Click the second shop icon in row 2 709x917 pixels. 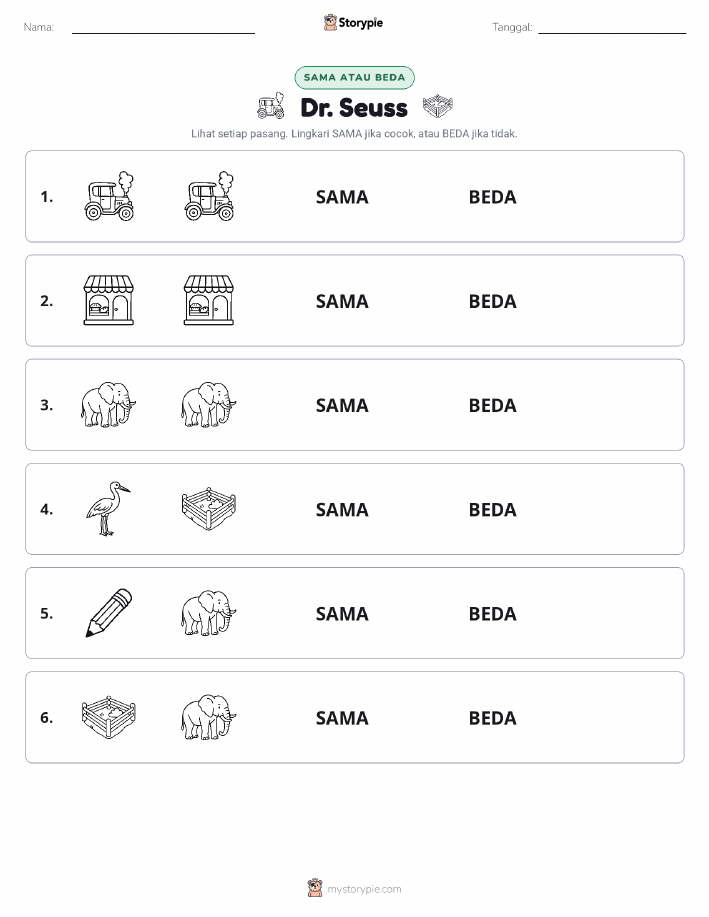(x=209, y=301)
